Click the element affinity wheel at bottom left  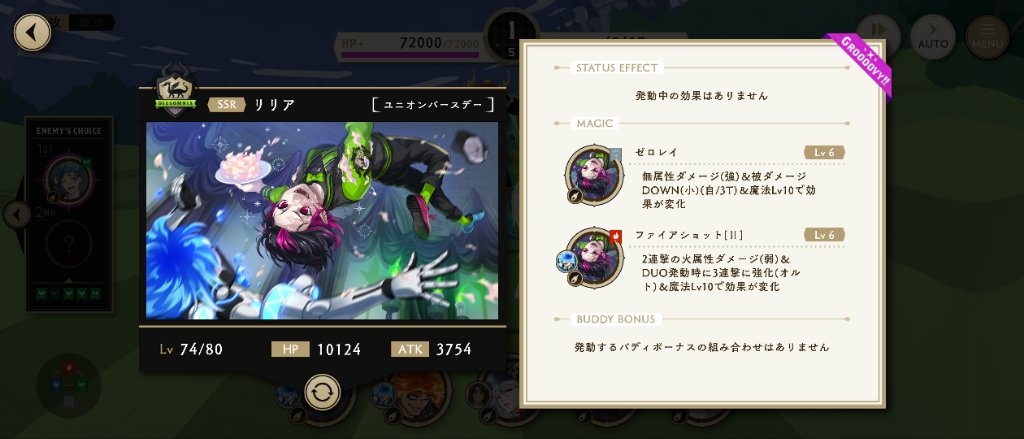tap(69, 385)
